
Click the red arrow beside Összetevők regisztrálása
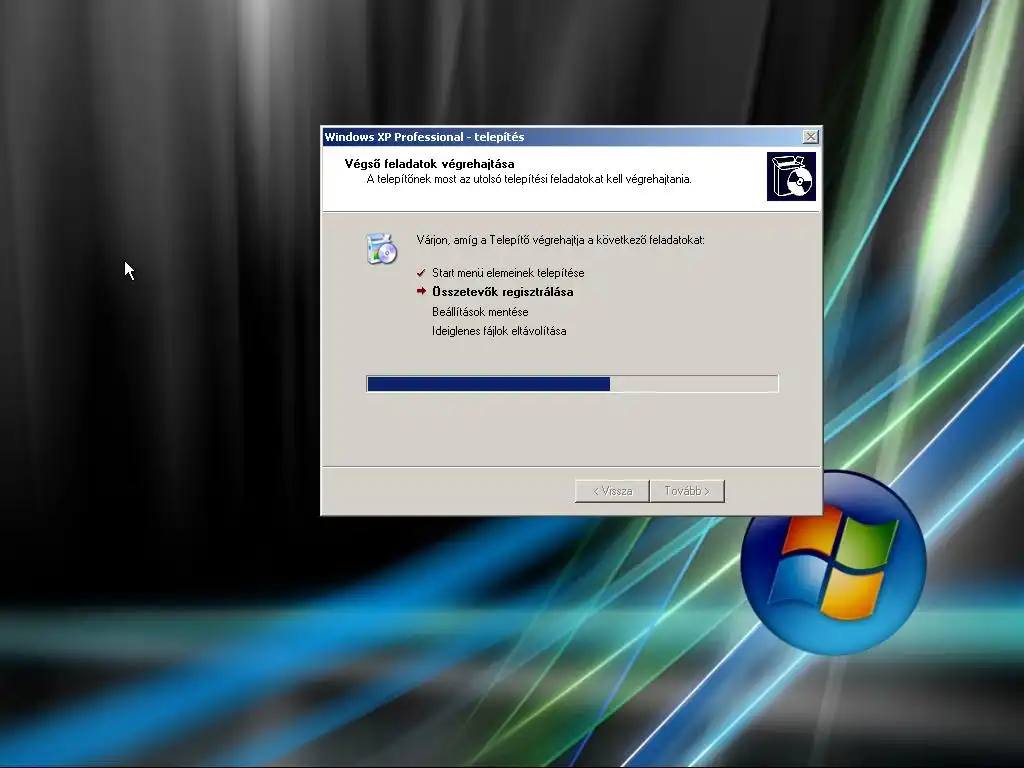point(421,291)
